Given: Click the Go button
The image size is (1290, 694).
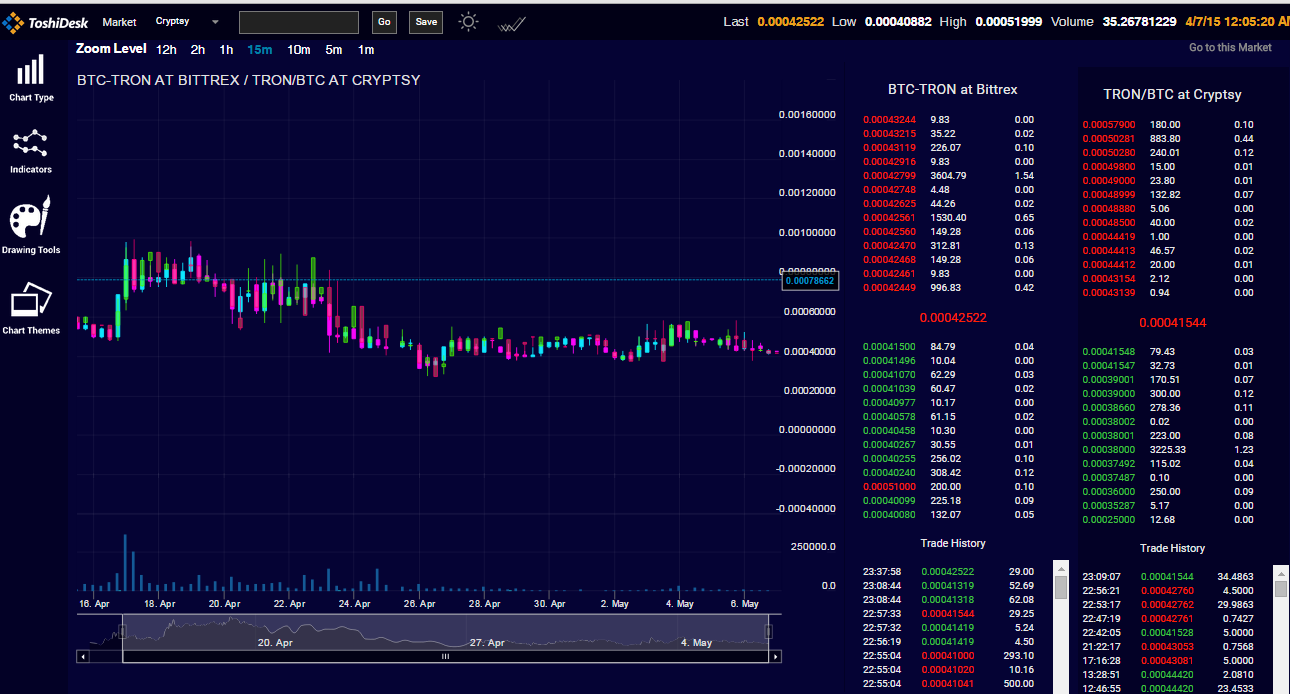Looking at the screenshot, I should (384, 22).
